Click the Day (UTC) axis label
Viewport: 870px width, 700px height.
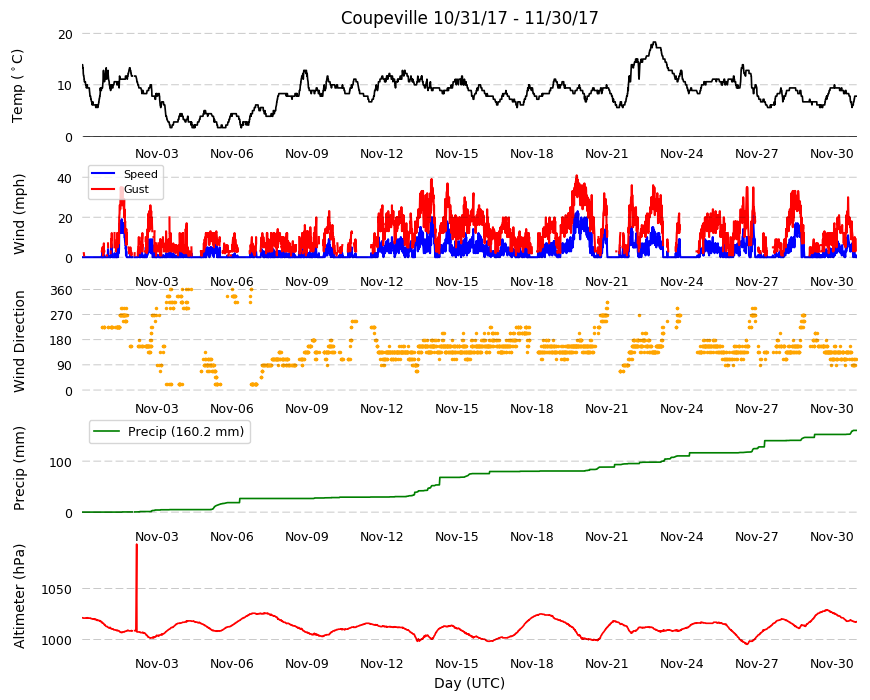(x=469, y=683)
